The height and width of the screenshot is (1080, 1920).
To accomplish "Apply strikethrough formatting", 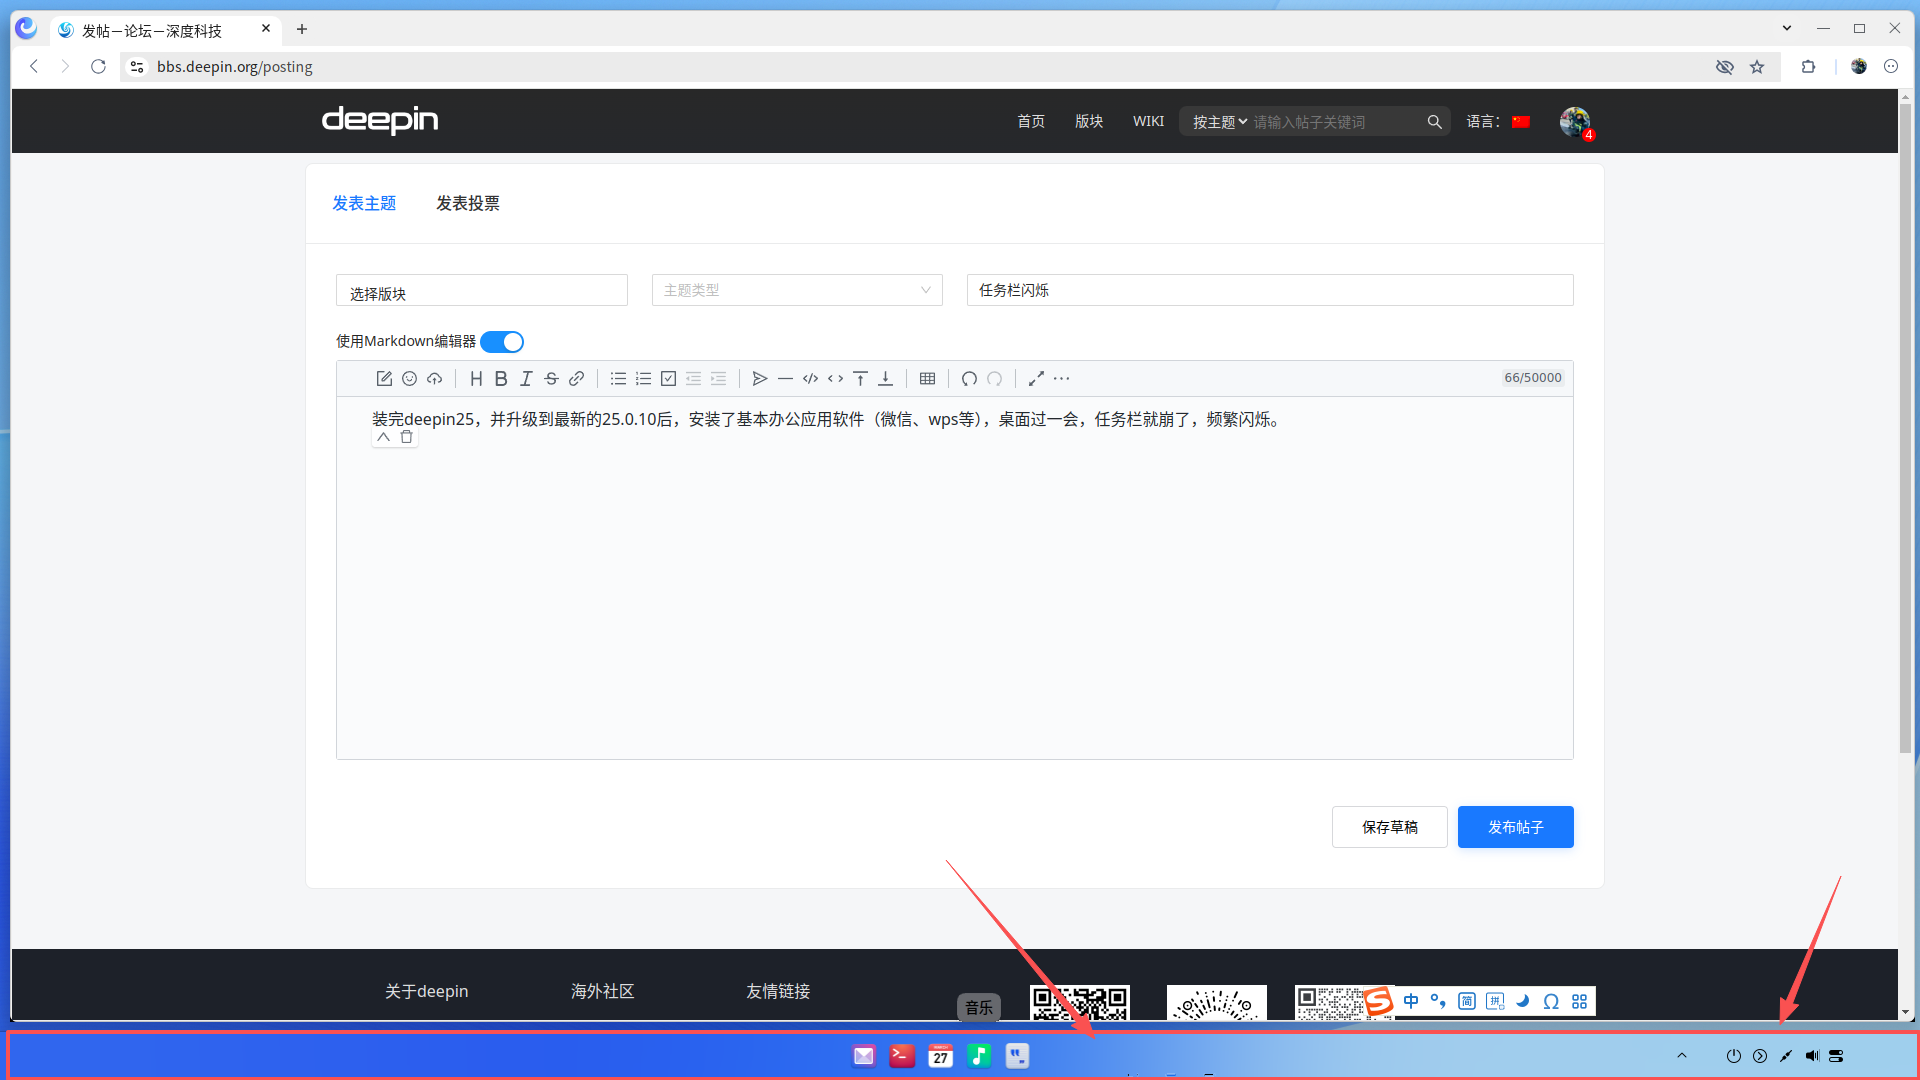I will coord(551,378).
